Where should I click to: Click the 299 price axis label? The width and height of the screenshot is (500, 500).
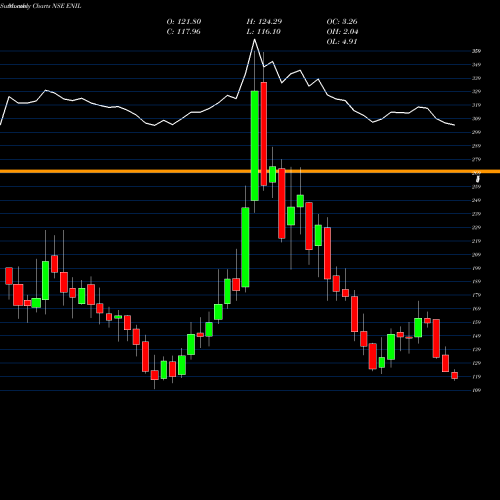tap(476, 132)
